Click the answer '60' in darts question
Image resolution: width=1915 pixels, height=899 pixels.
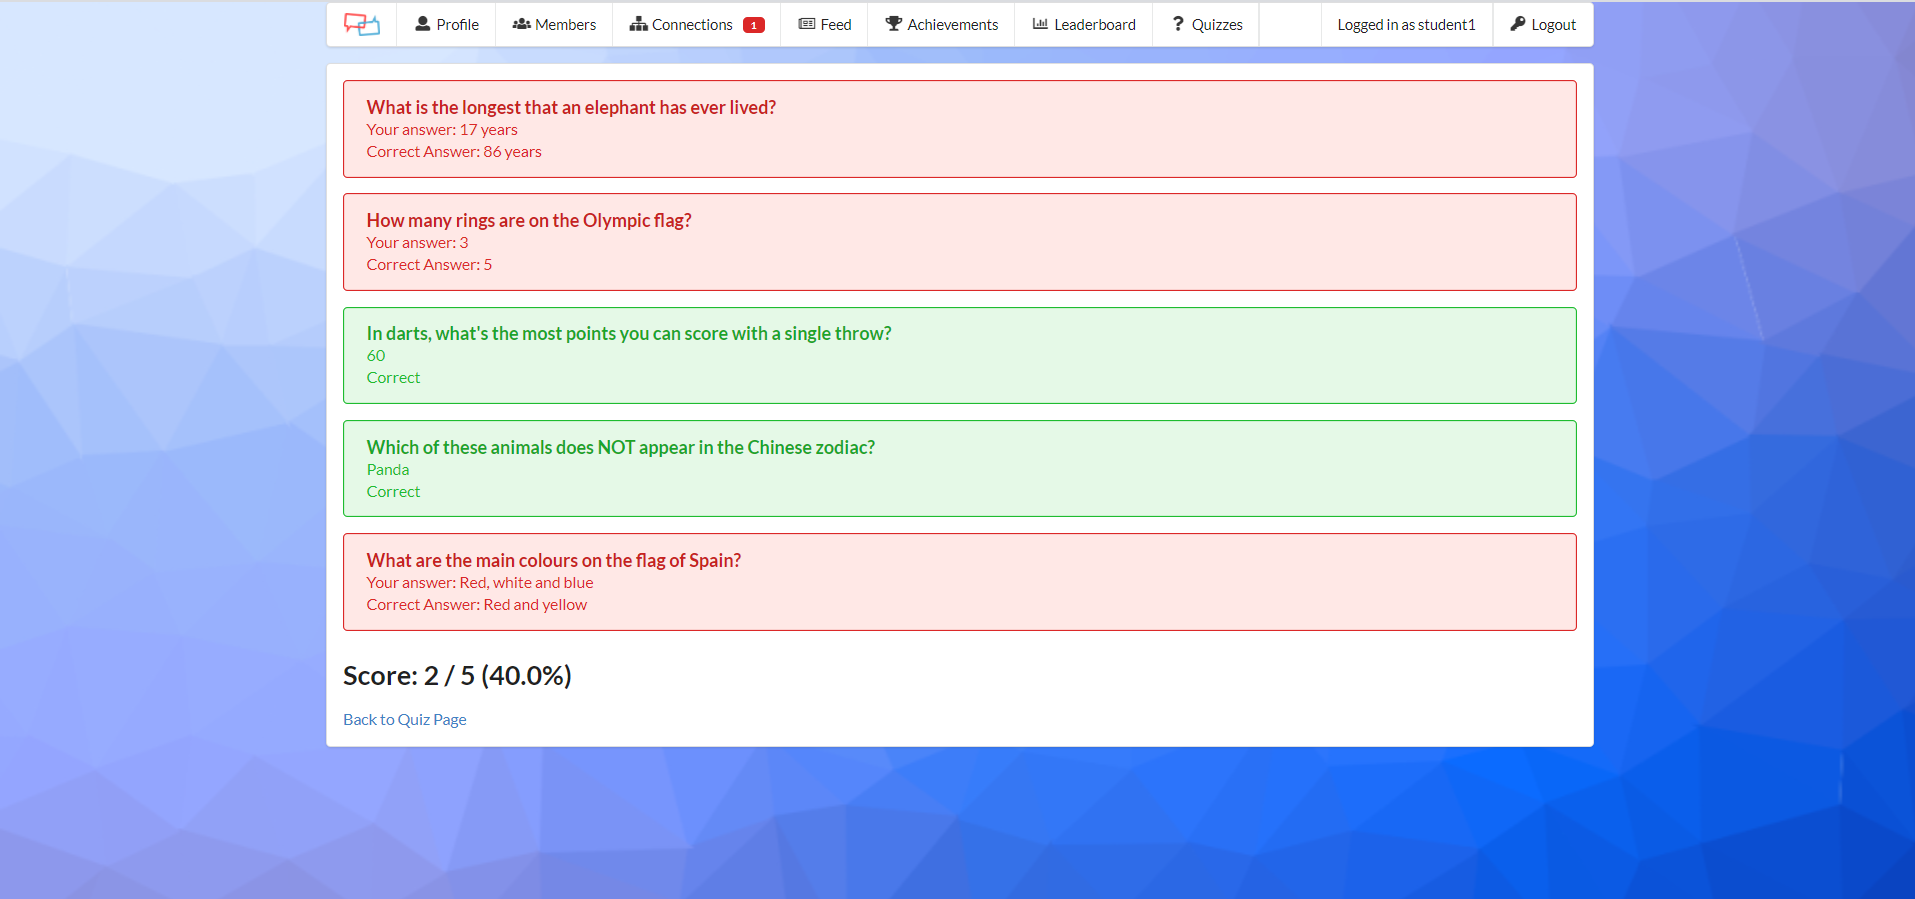(x=376, y=356)
